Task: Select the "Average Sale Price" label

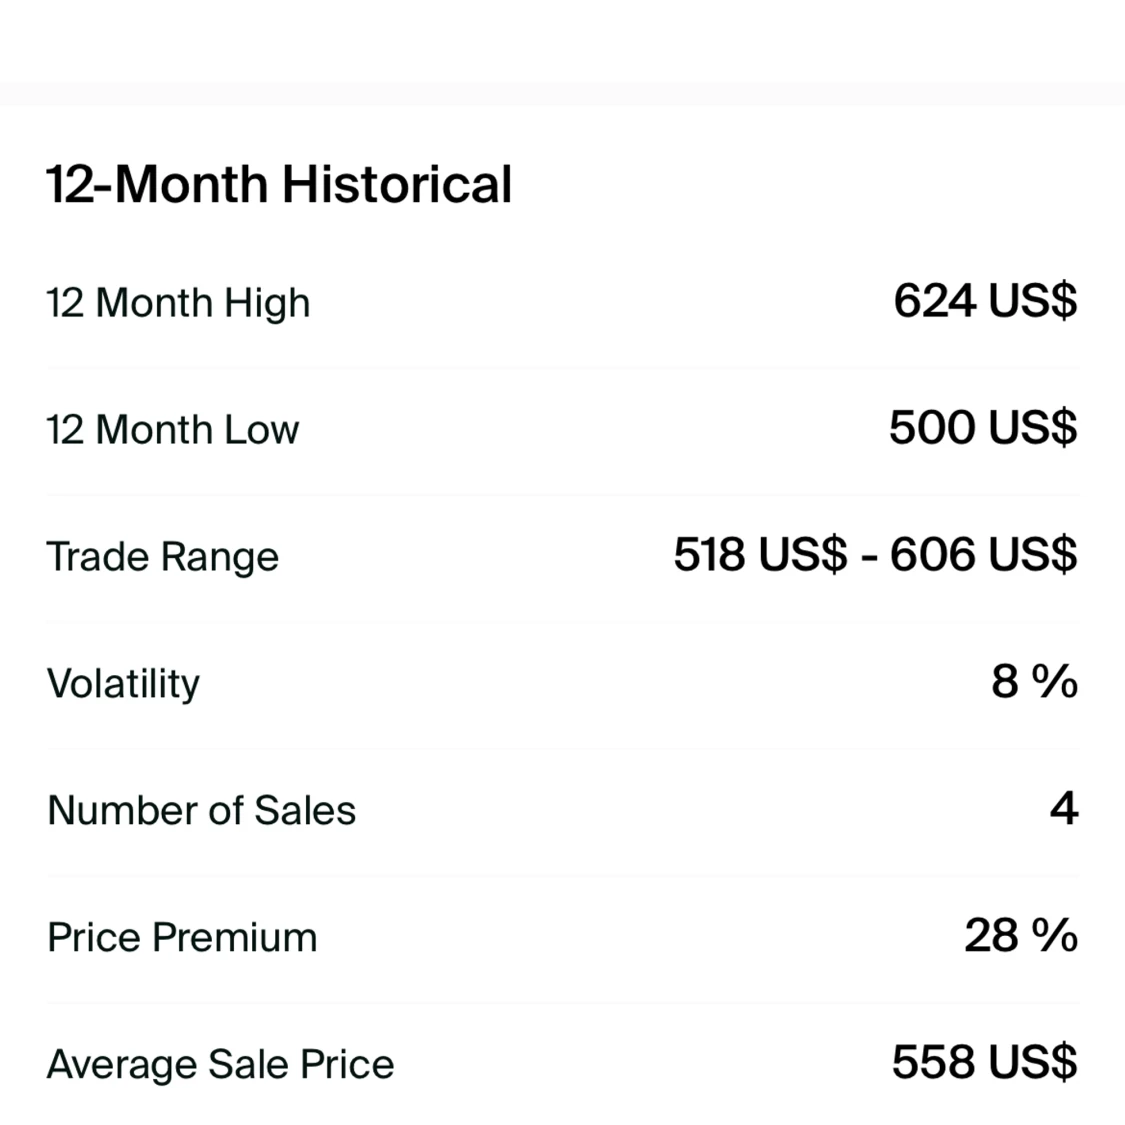Action: 220,1064
